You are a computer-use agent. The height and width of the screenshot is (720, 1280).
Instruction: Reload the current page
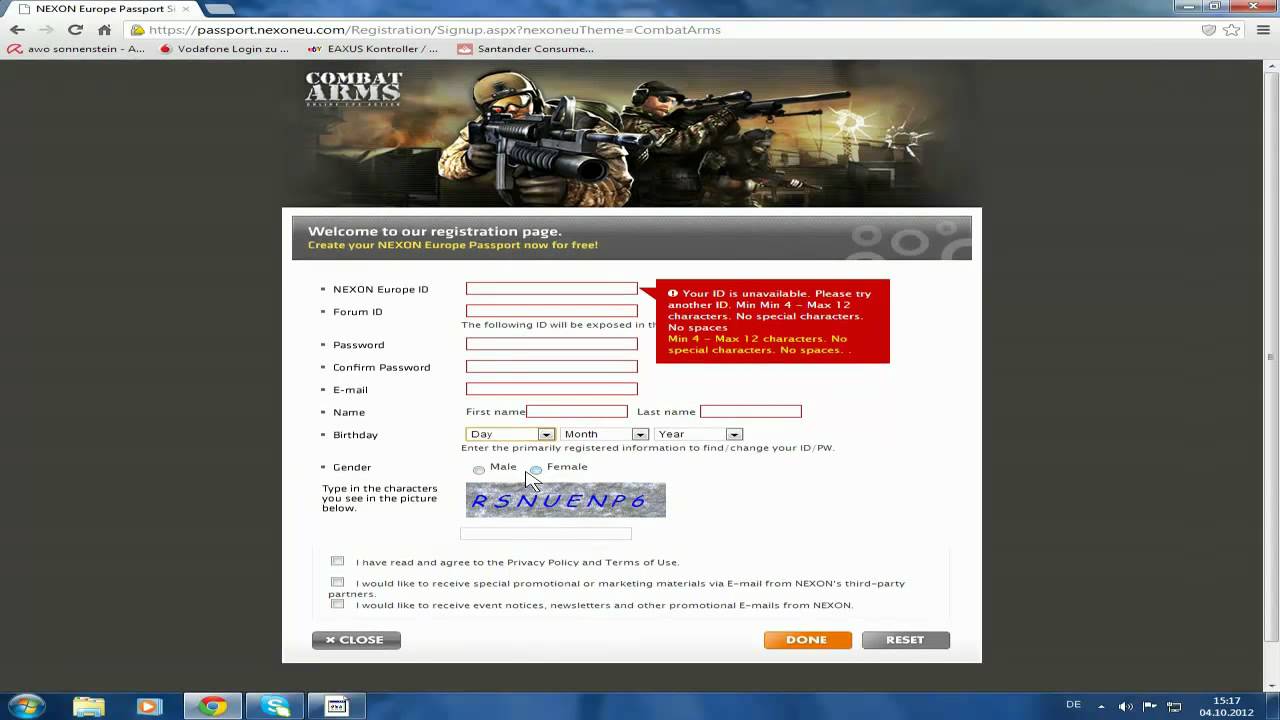click(75, 30)
